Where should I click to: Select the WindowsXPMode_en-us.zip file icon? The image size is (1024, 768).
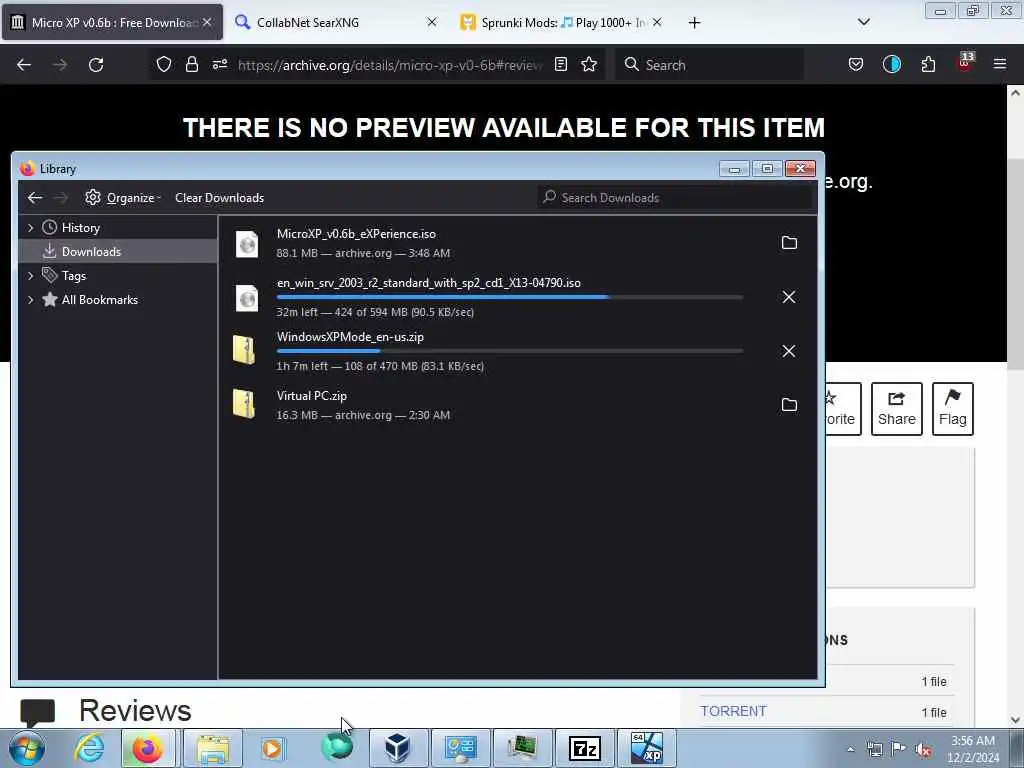coord(244,350)
